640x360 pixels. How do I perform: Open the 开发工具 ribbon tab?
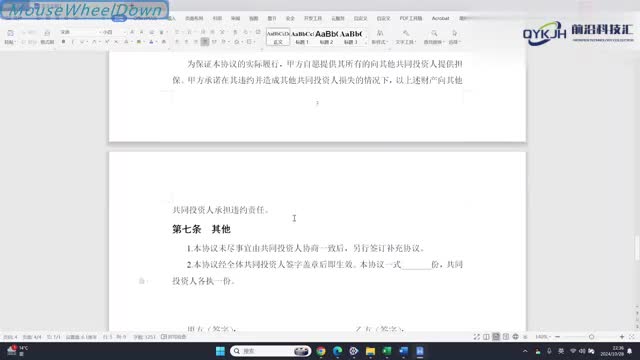pyautogui.click(x=313, y=18)
